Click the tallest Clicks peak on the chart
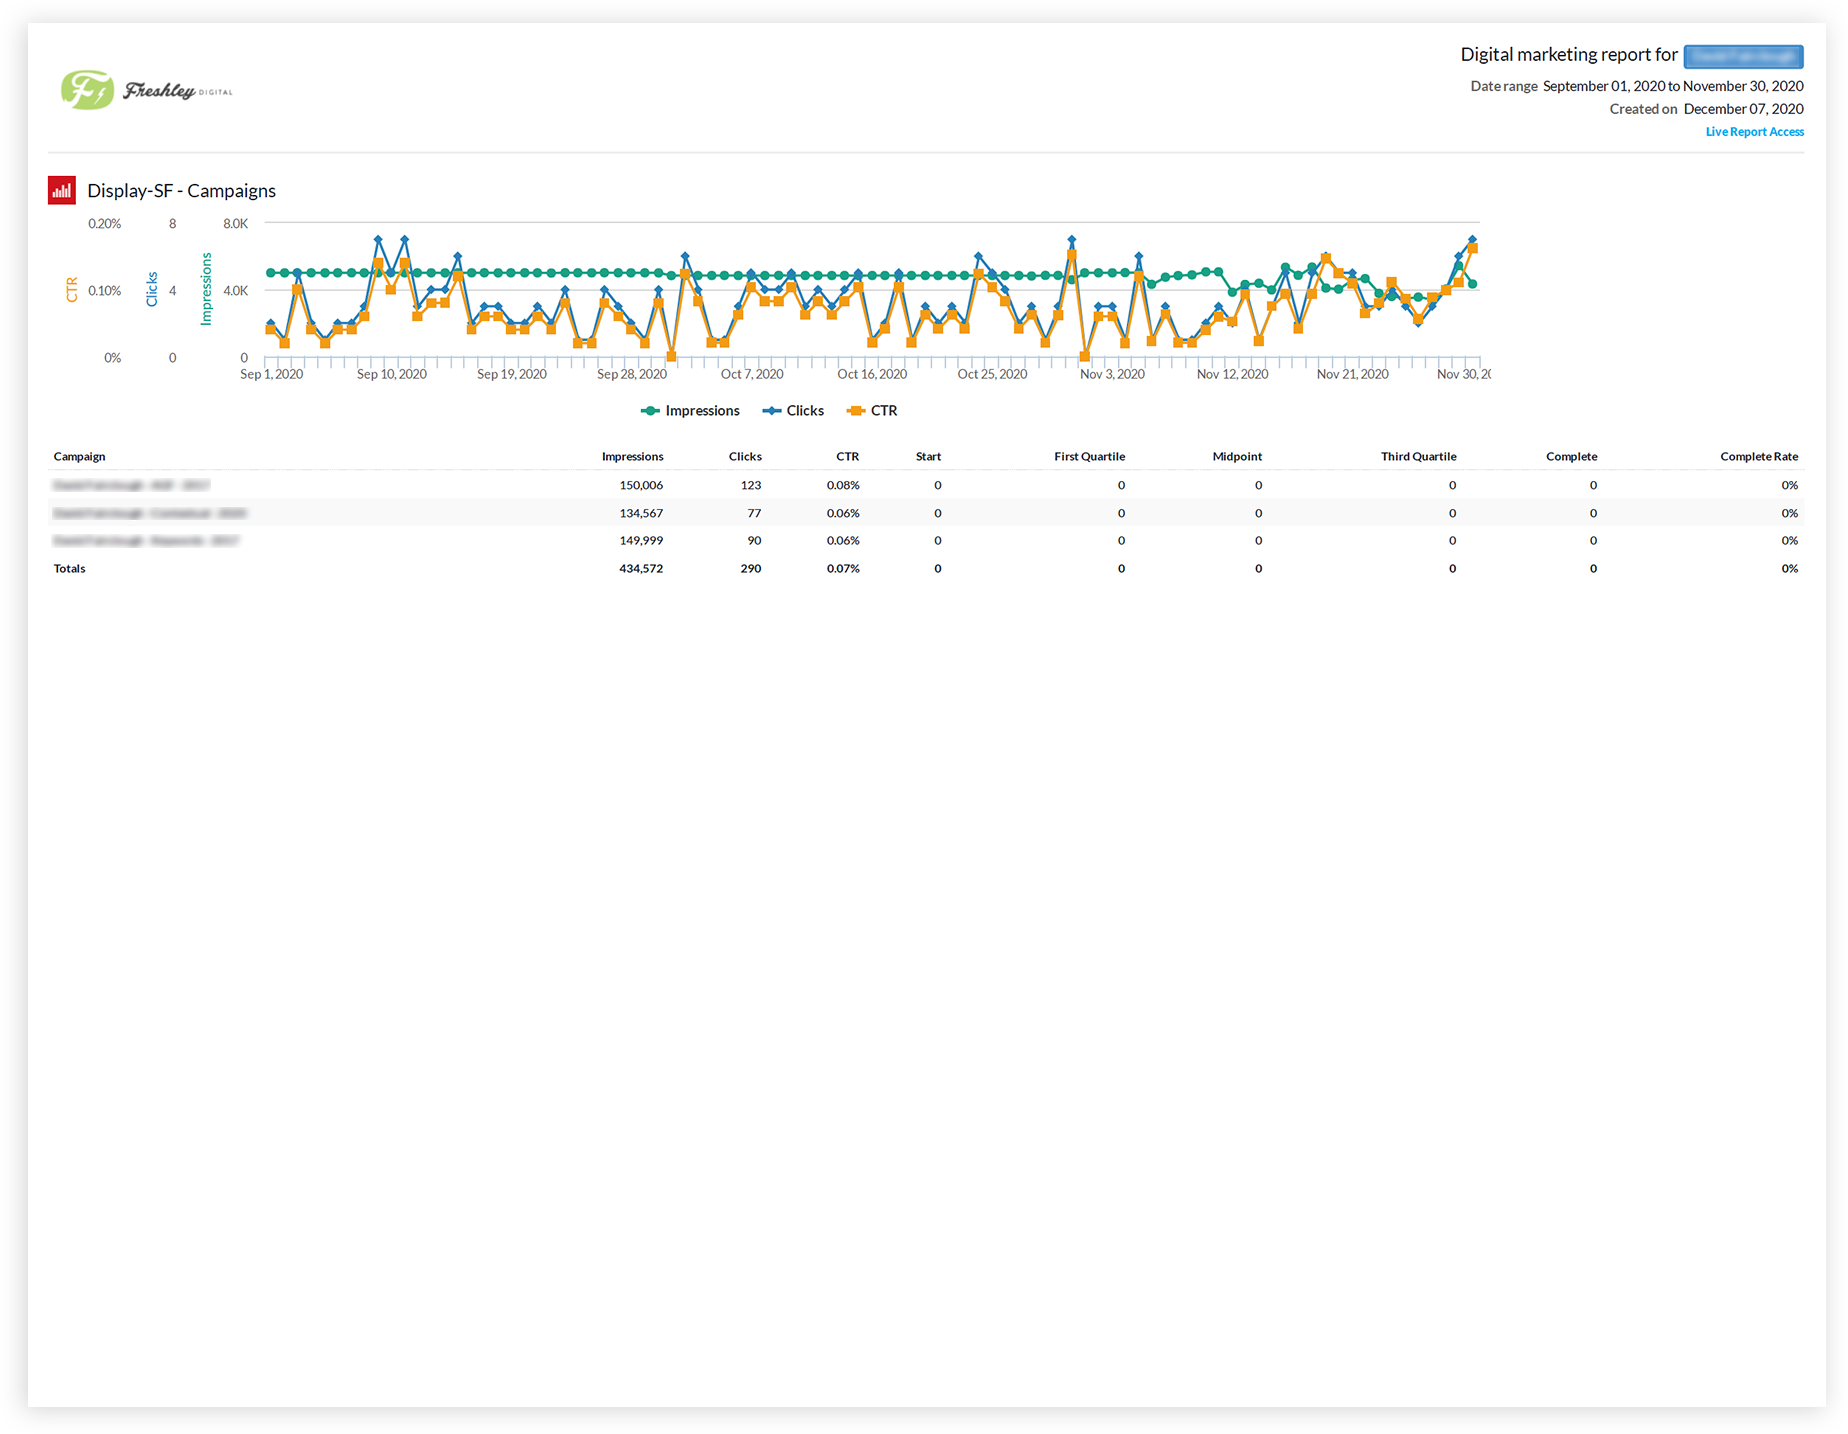The height and width of the screenshot is (1434, 1848). click(x=378, y=238)
